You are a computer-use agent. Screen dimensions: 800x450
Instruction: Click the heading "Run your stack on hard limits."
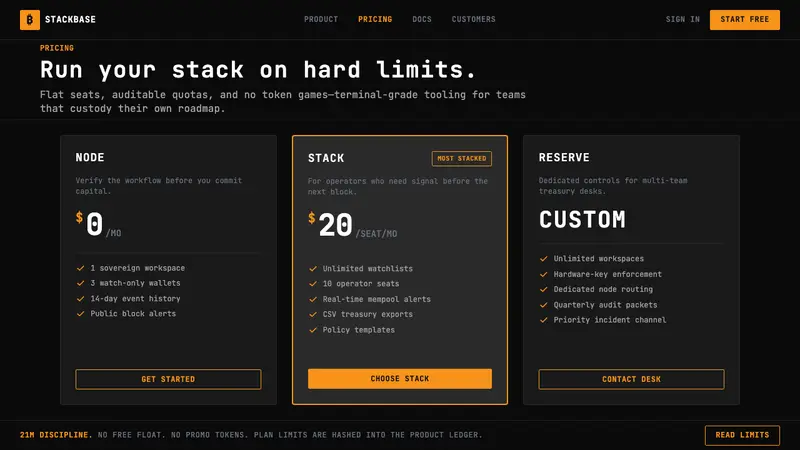258,69
